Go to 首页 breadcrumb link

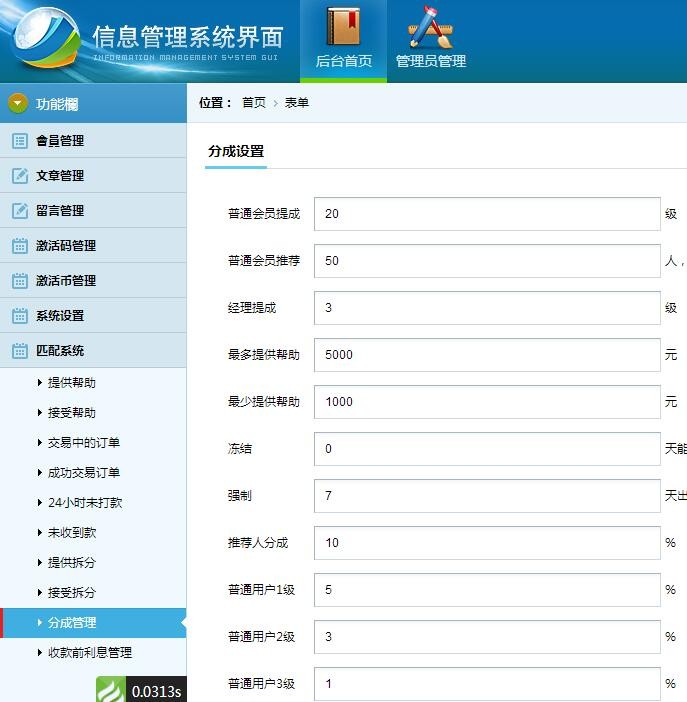tap(254, 103)
